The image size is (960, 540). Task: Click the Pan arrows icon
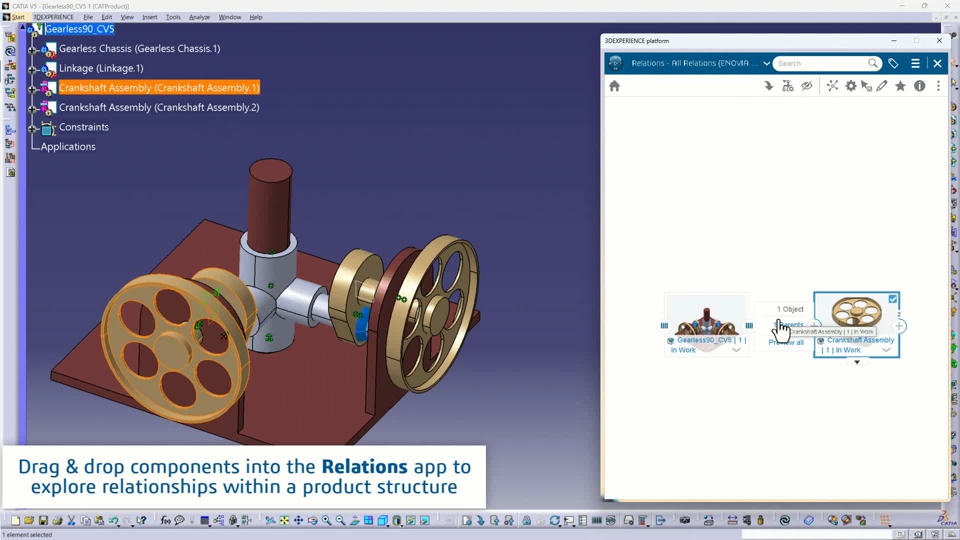298,520
